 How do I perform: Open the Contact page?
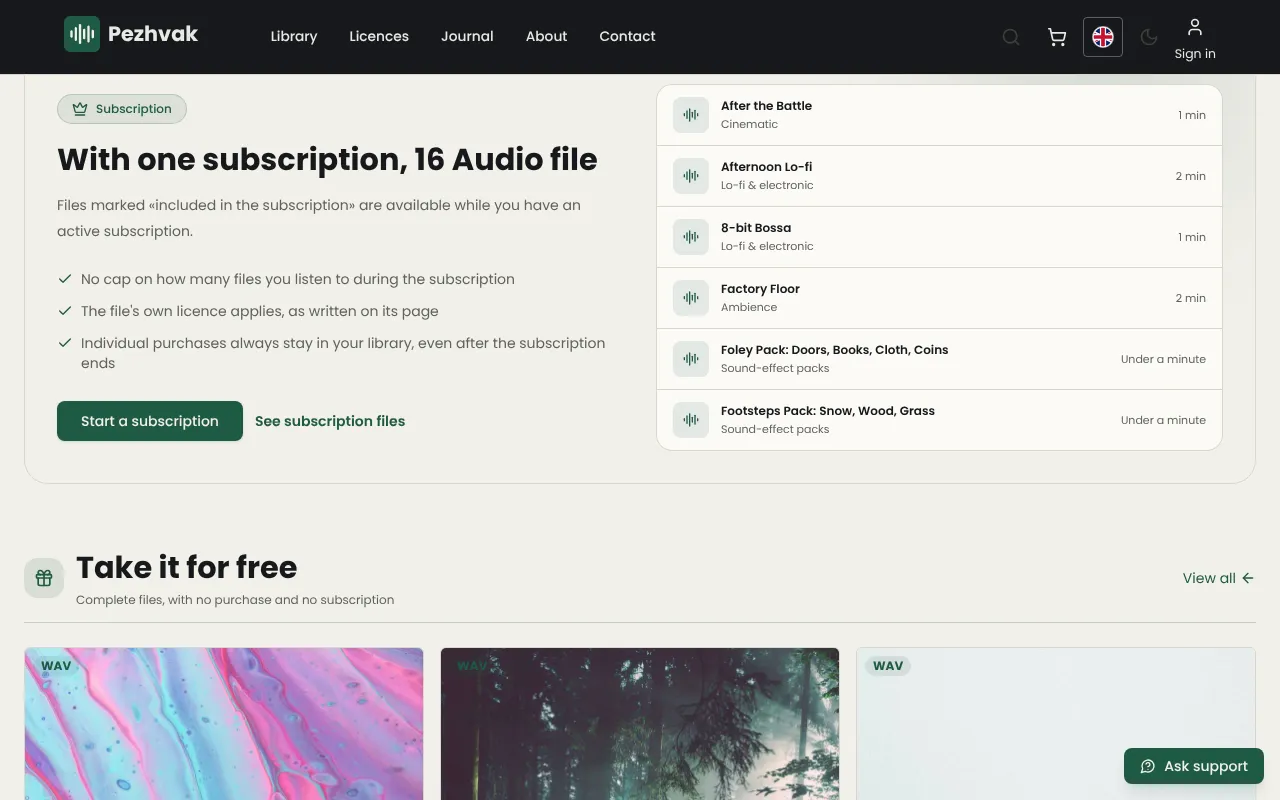click(627, 36)
